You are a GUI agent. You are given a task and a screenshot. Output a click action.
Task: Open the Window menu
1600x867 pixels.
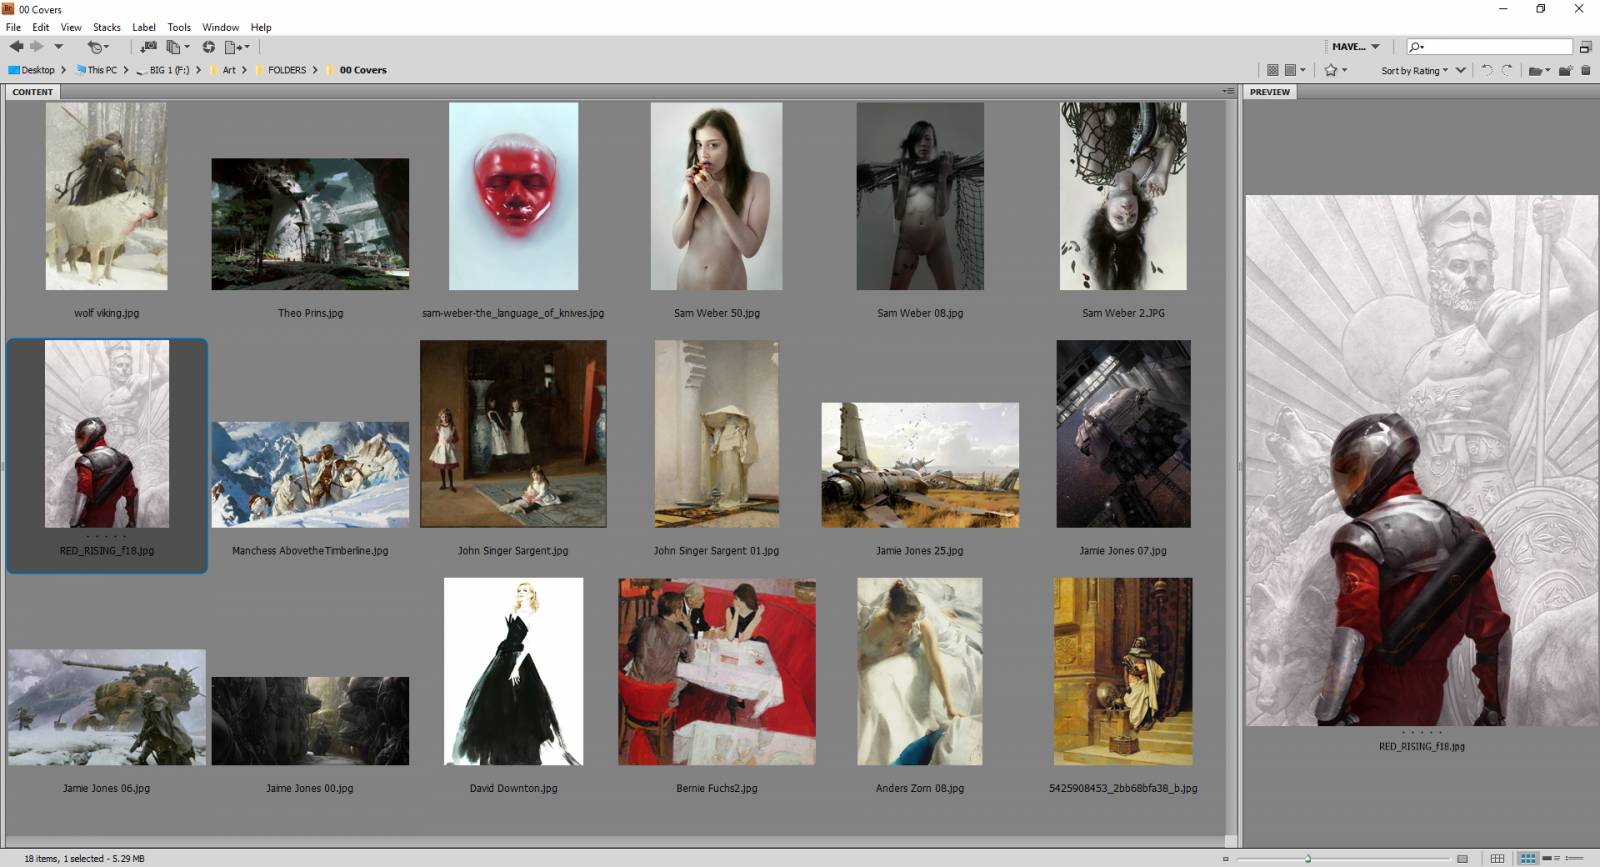click(220, 27)
